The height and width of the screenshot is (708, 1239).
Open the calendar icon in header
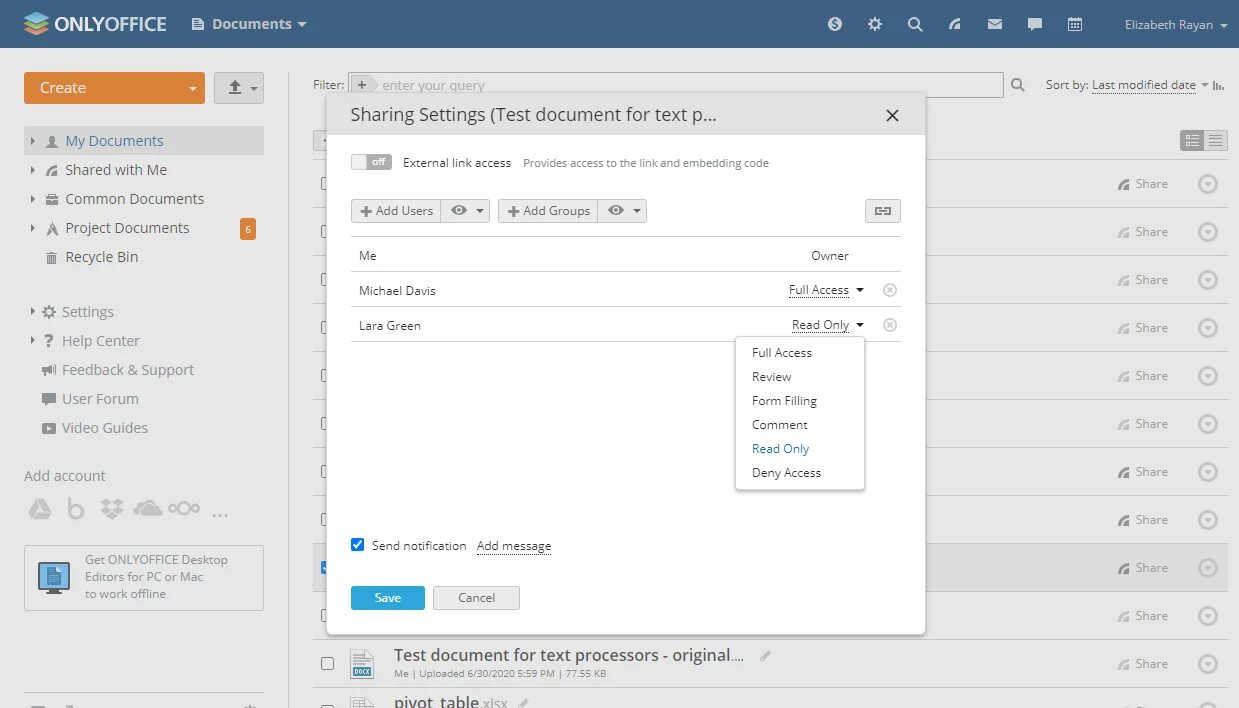coord(1075,24)
